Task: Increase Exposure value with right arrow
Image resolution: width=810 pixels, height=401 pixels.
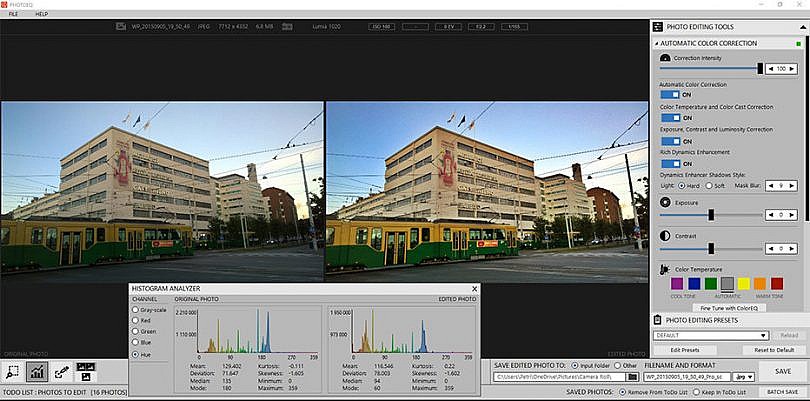Action: click(x=791, y=214)
